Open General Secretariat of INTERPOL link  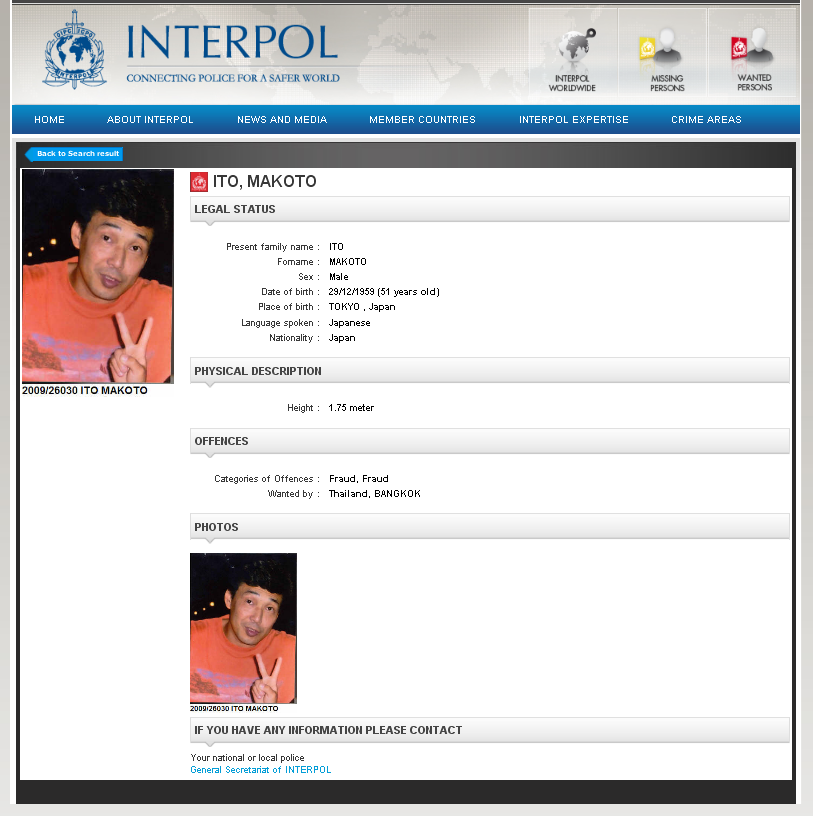coord(261,770)
